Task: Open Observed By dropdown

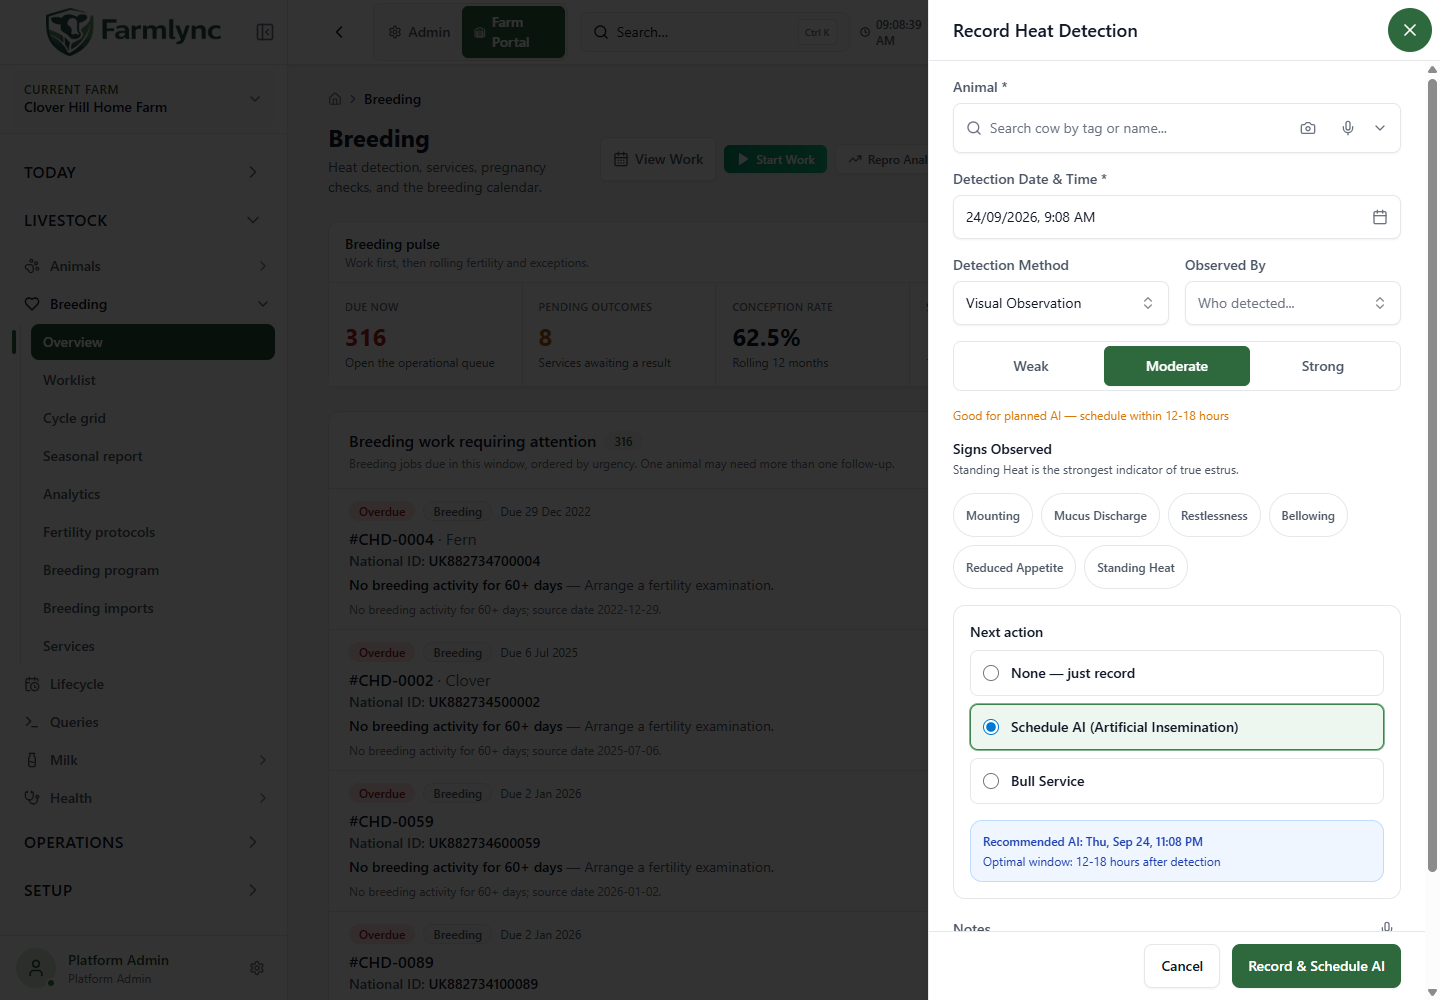Action: (x=1293, y=303)
